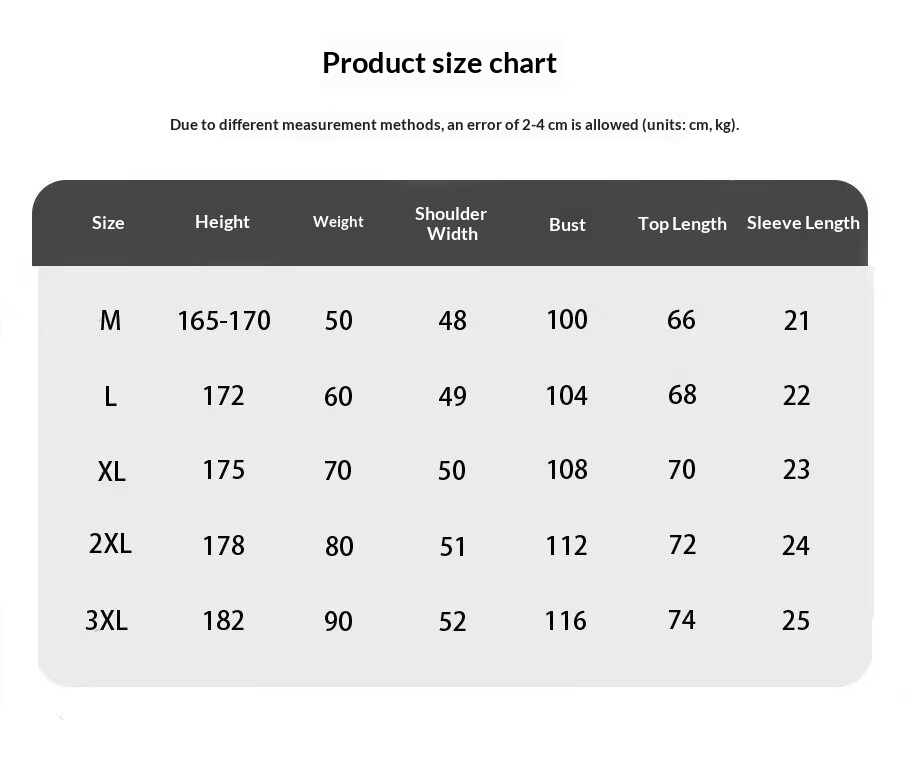
Task: Select the Bust column header
Action: 567,225
